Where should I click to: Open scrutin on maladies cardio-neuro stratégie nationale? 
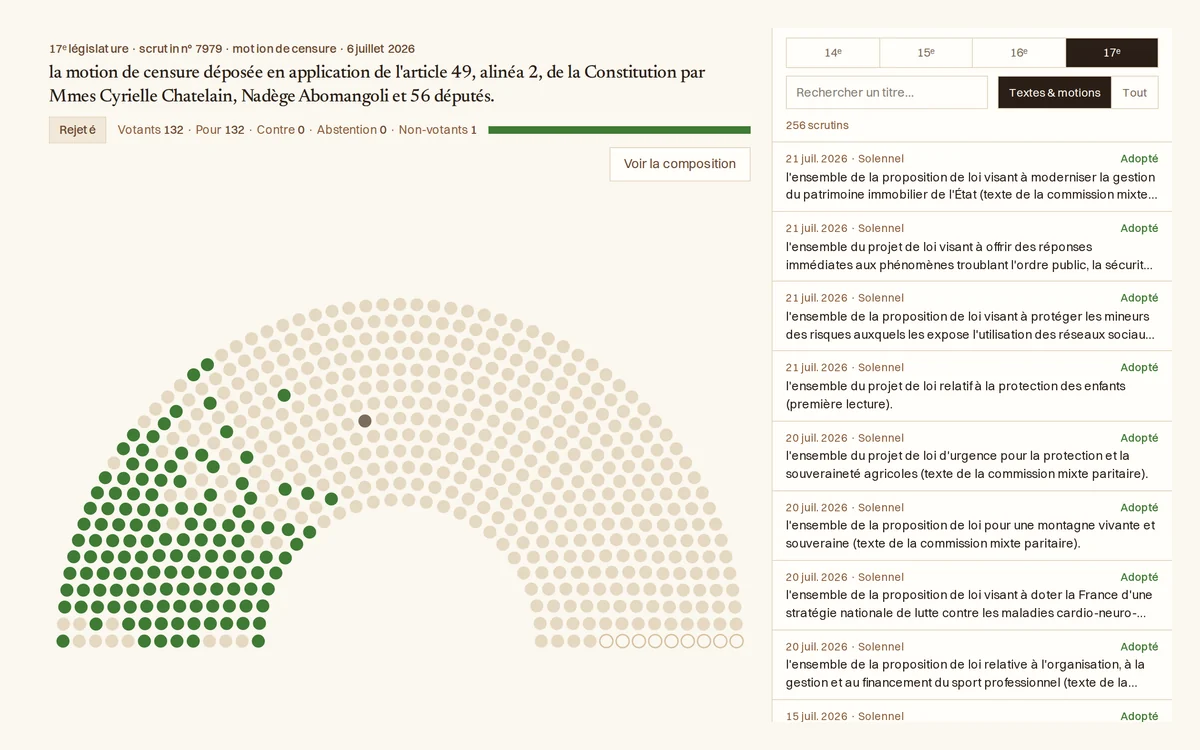[x=972, y=595]
